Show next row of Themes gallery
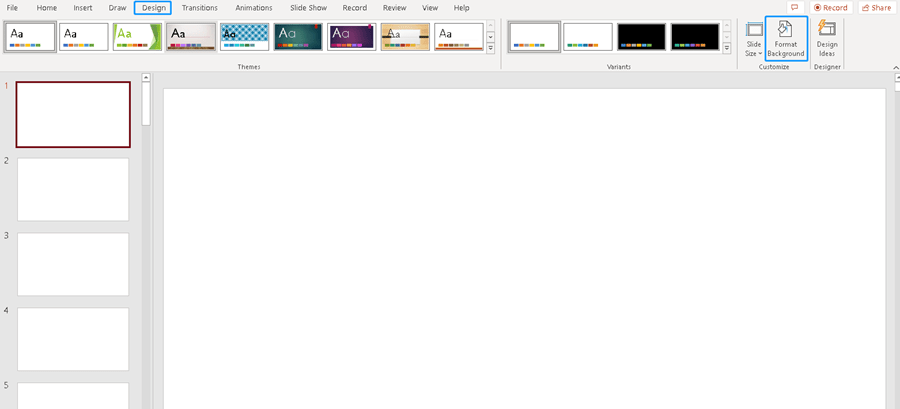The width and height of the screenshot is (900, 409). click(x=491, y=37)
